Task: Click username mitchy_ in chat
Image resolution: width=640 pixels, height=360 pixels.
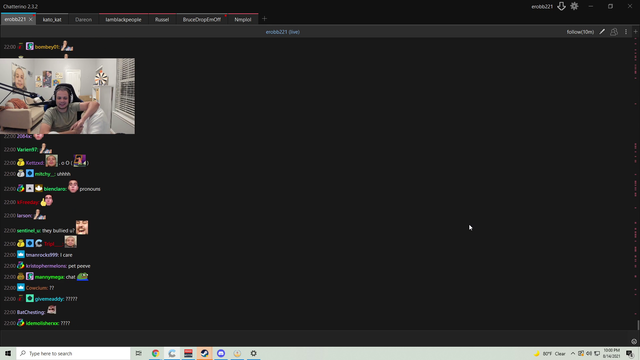Action: (44, 174)
